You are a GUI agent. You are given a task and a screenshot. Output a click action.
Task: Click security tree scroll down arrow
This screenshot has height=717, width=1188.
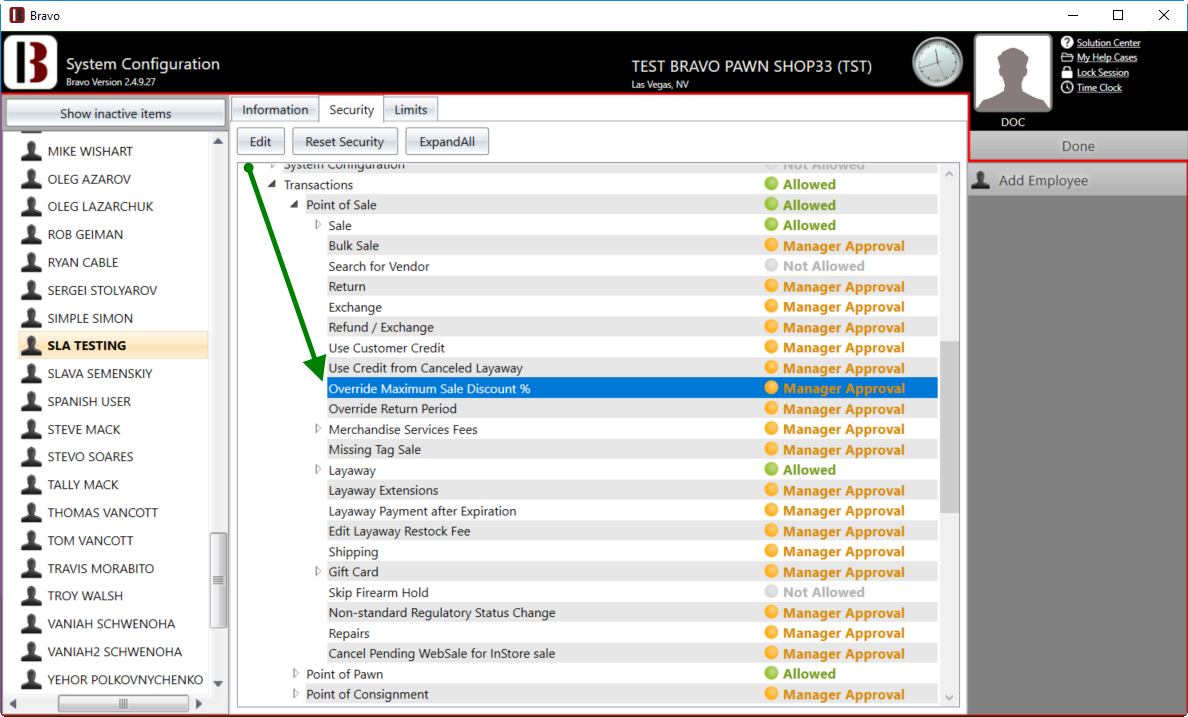pyautogui.click(x=949, y=697)
